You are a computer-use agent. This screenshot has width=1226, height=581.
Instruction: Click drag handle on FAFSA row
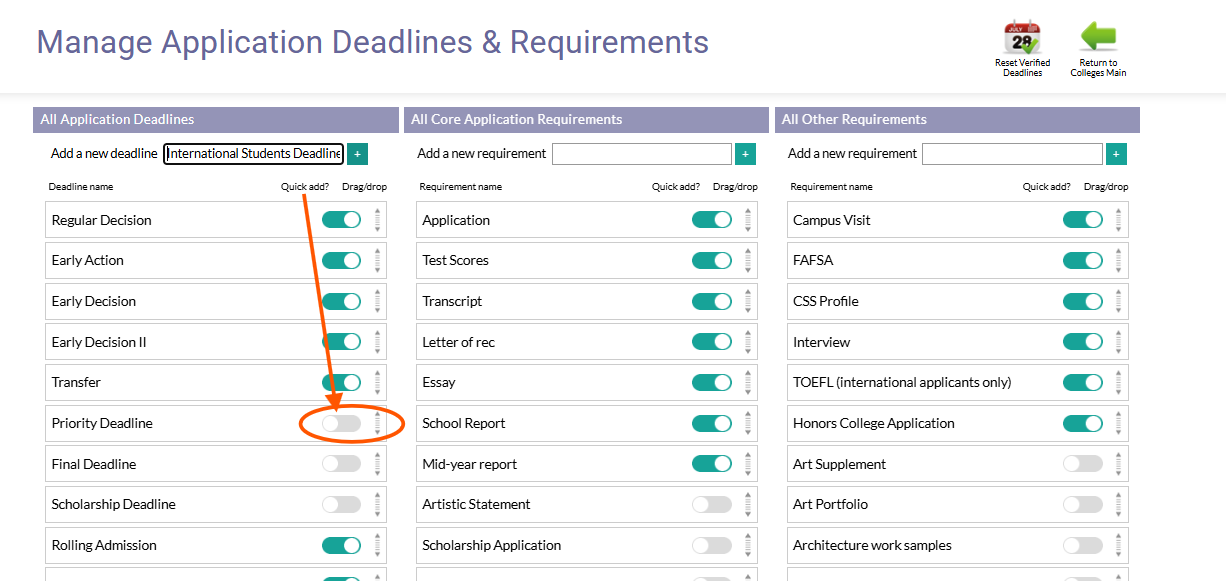[1118, 261]
